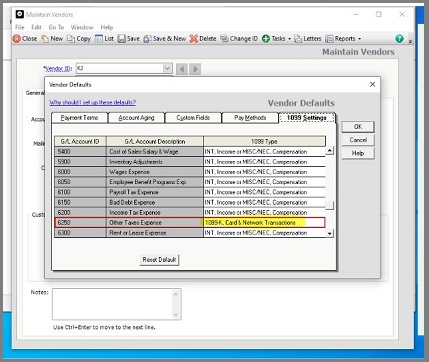Select the 1099 Settings tab
The height and width of the screenshot is (362, 429).
click(307, 118)
